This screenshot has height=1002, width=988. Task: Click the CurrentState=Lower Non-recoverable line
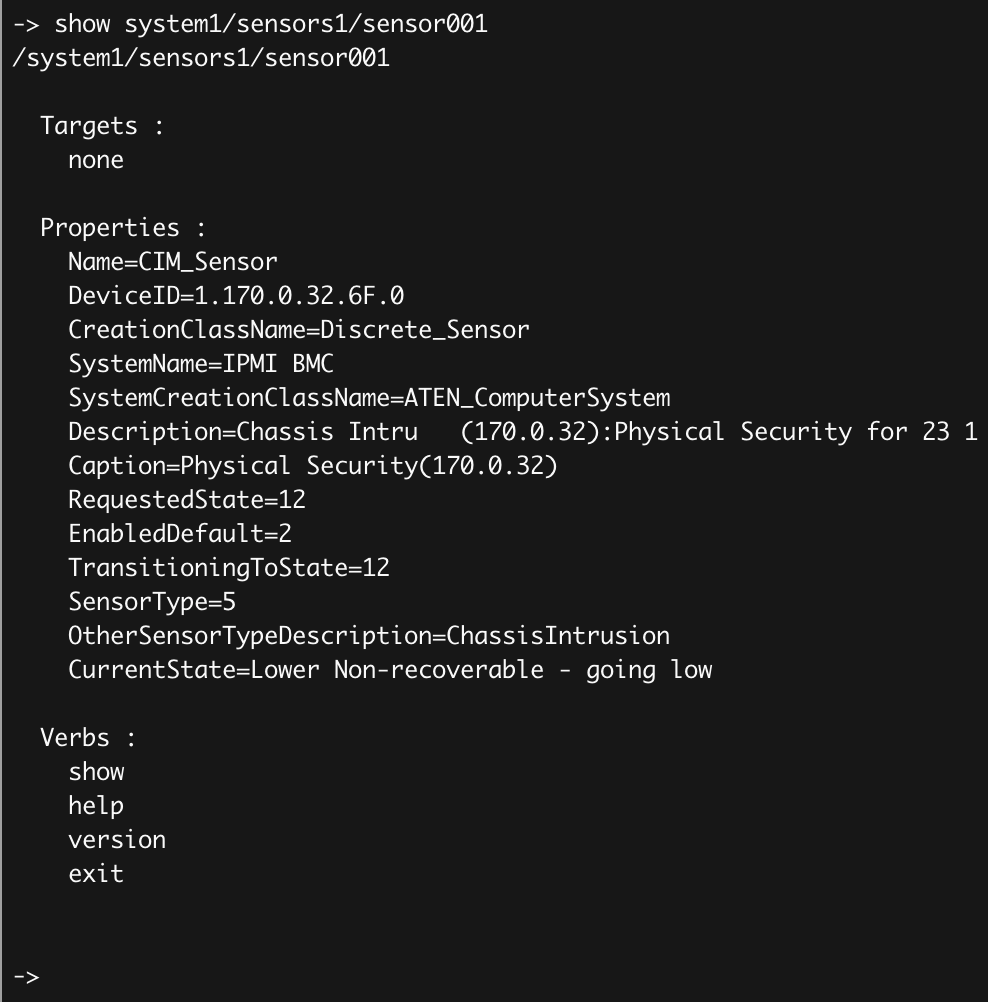(x=390, y=670)
